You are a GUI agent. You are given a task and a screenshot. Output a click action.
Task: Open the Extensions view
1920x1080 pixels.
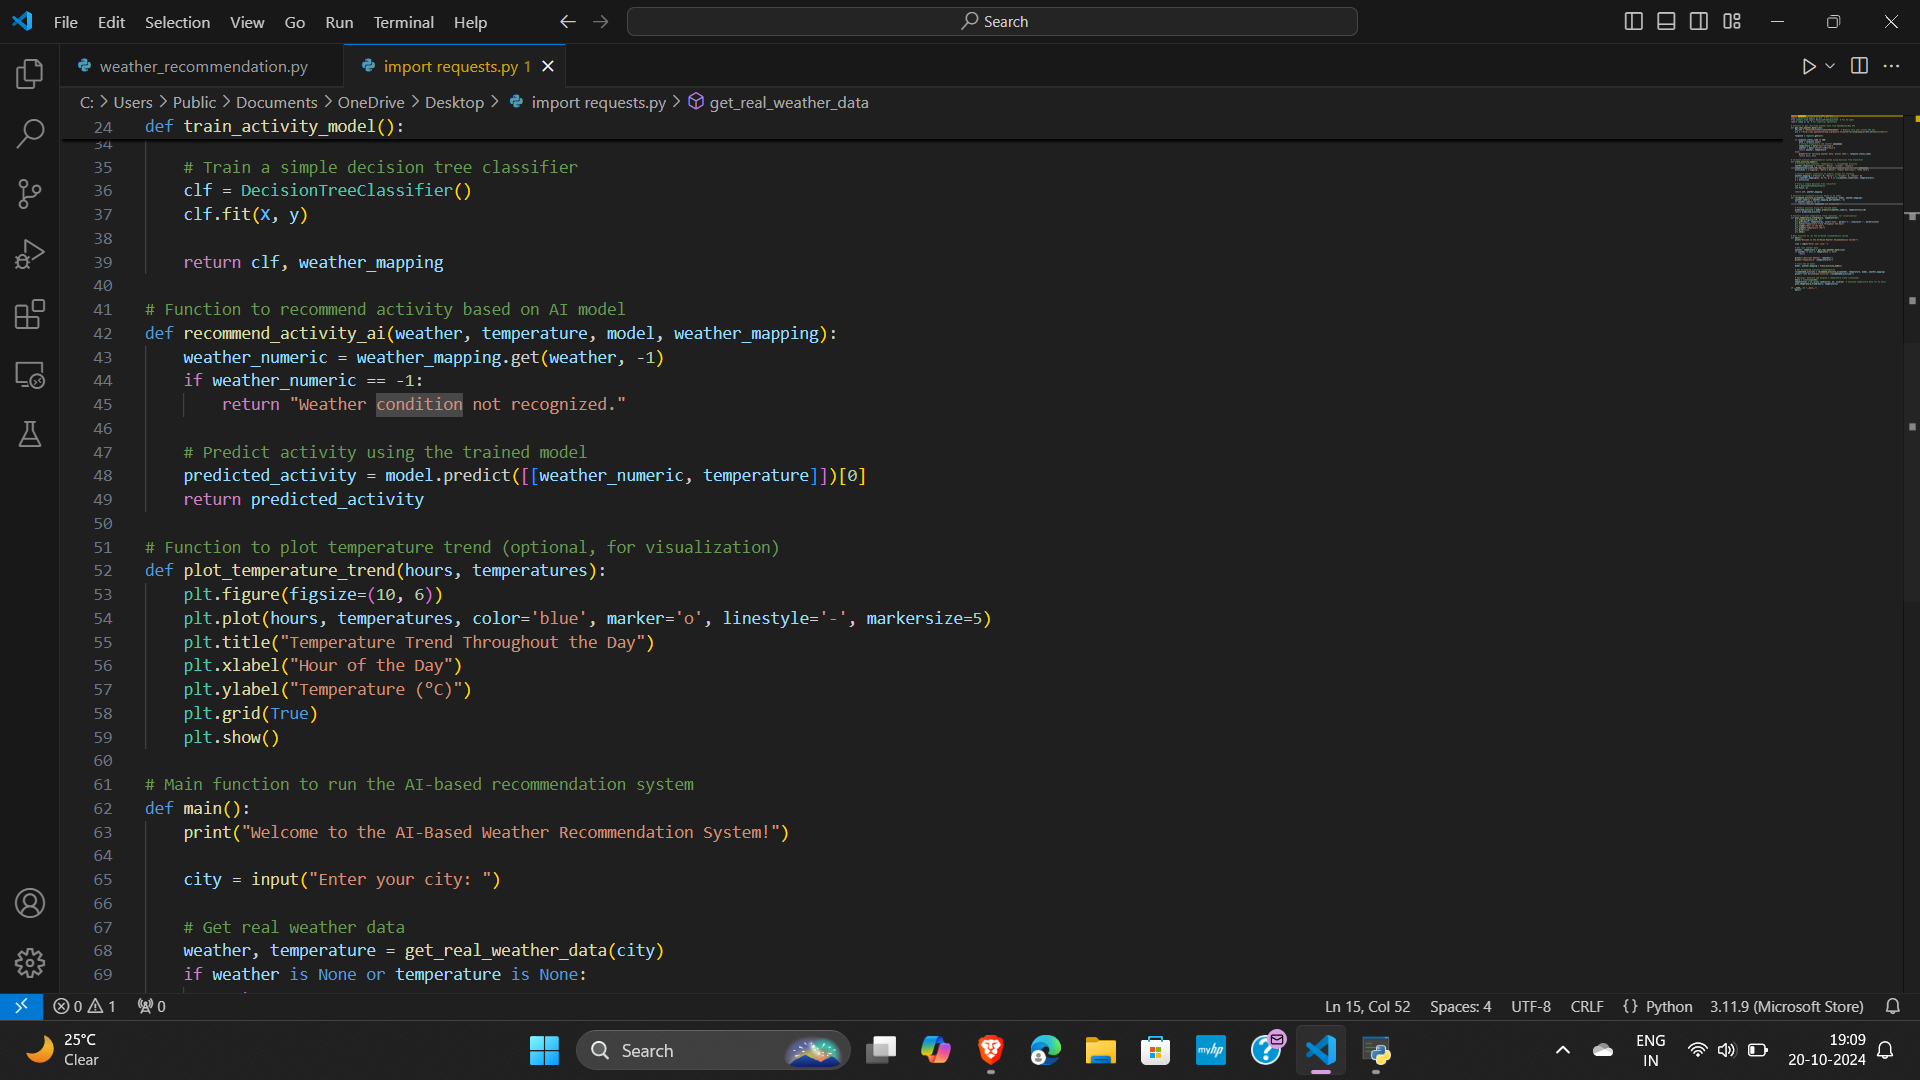30,314
